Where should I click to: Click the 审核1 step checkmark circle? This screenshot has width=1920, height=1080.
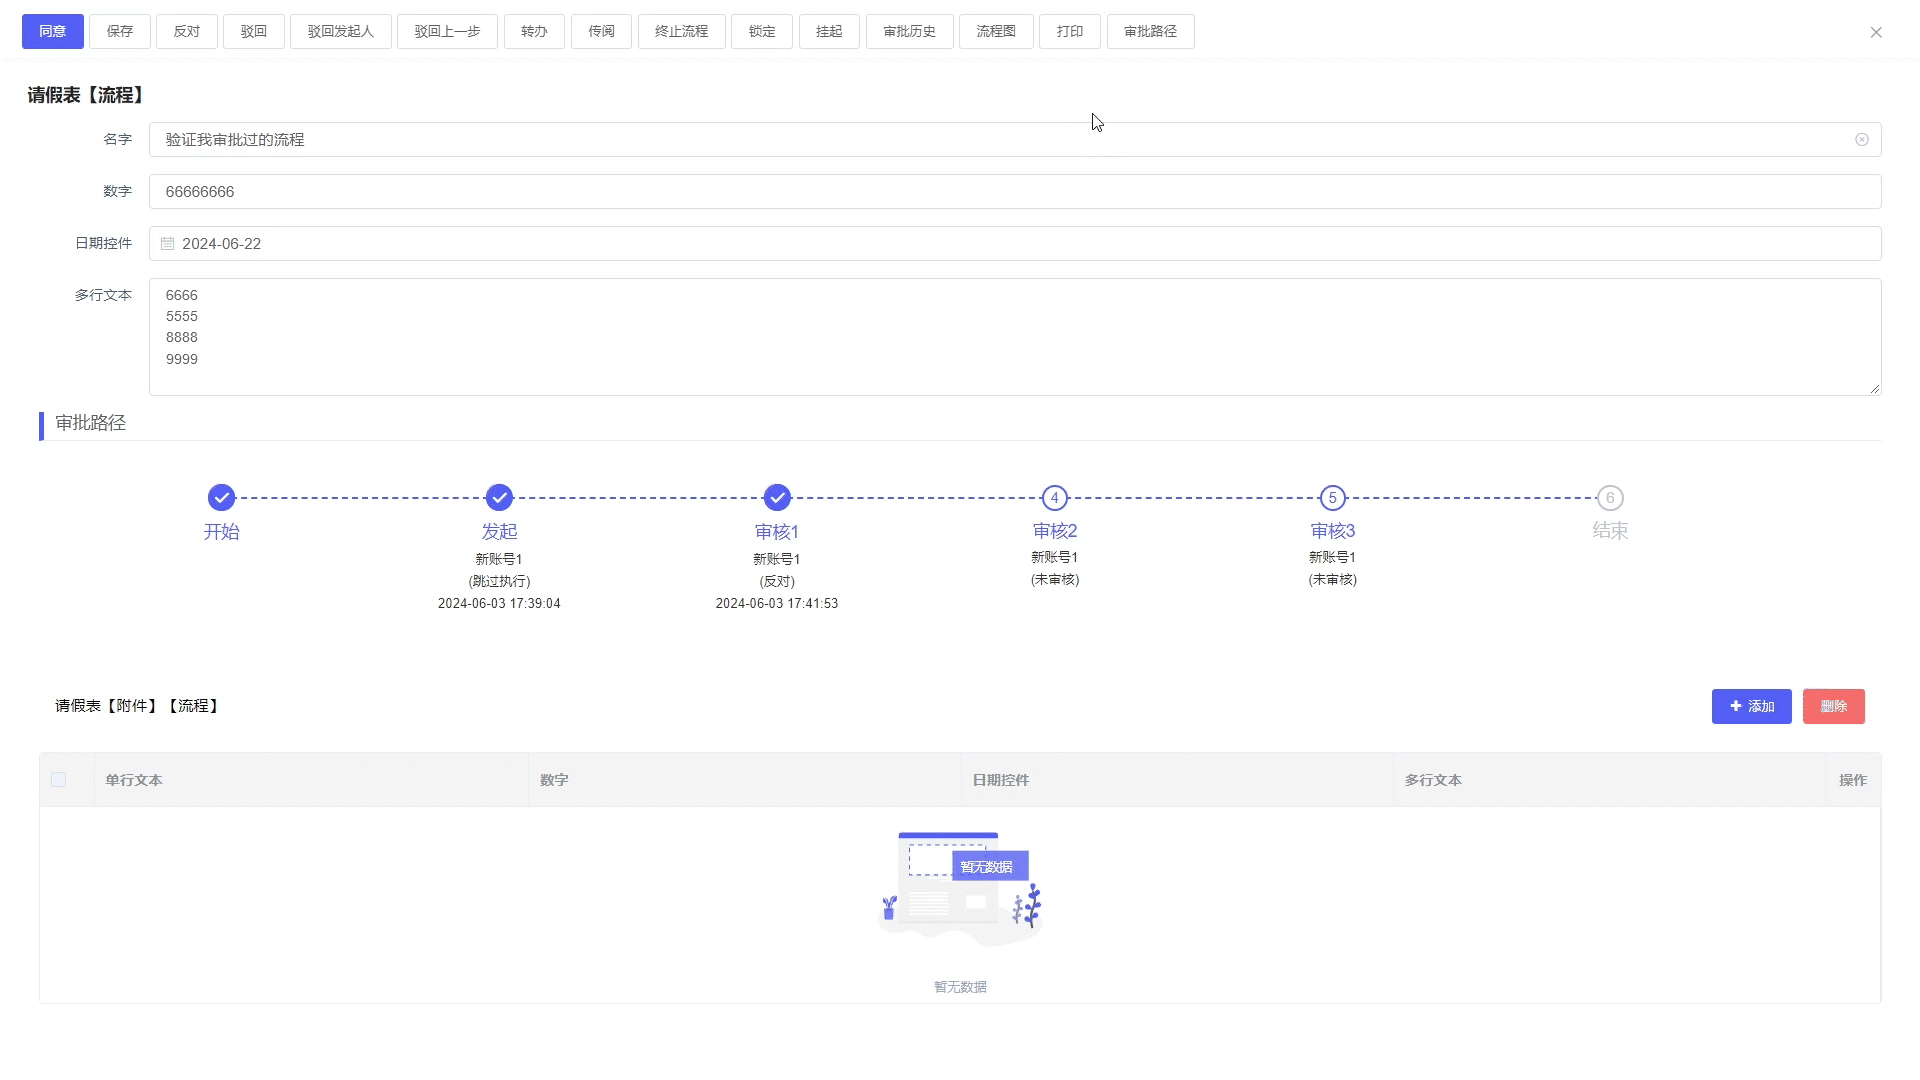coord(777,497)
